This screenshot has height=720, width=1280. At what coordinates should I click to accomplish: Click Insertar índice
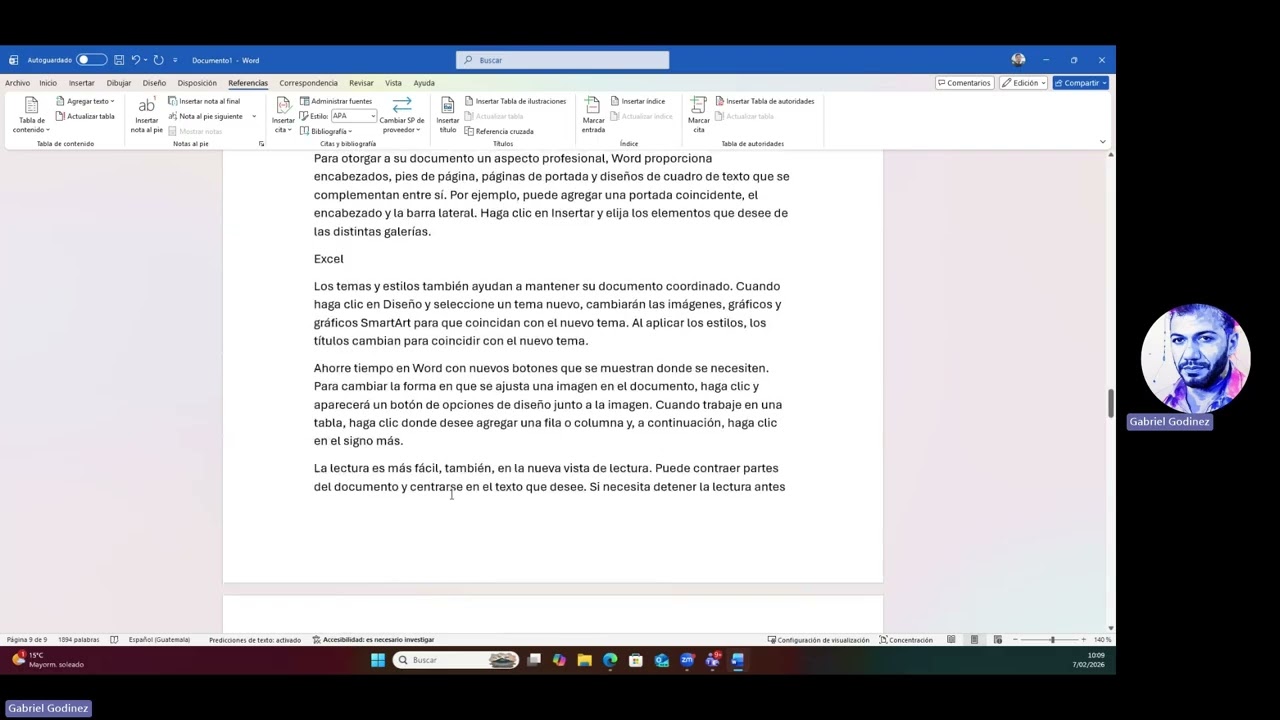click(637, 101)
